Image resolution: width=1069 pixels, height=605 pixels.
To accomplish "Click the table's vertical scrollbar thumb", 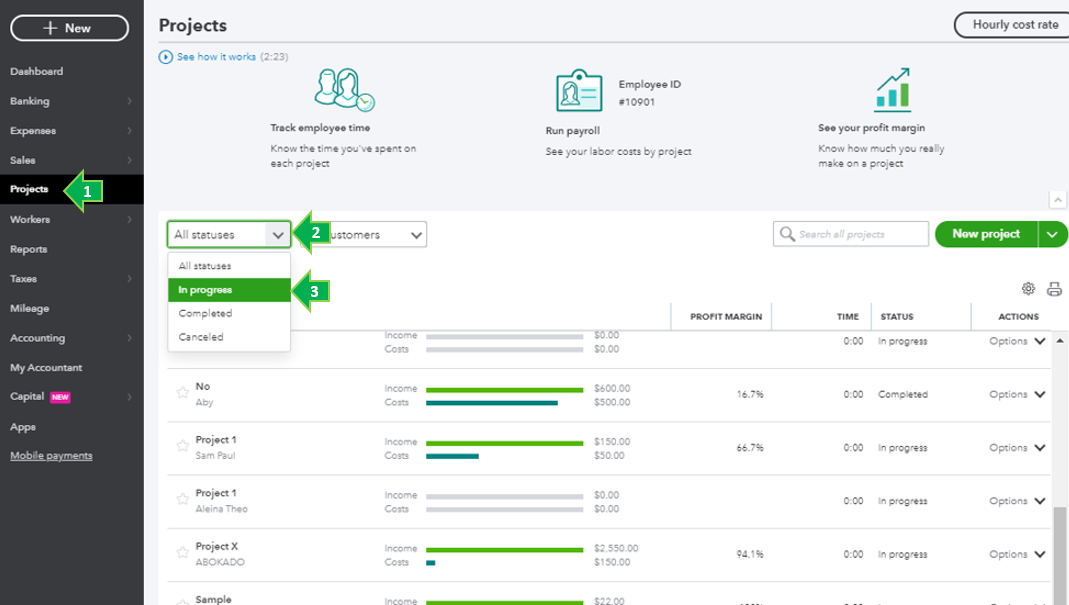I will [1060, 555].
